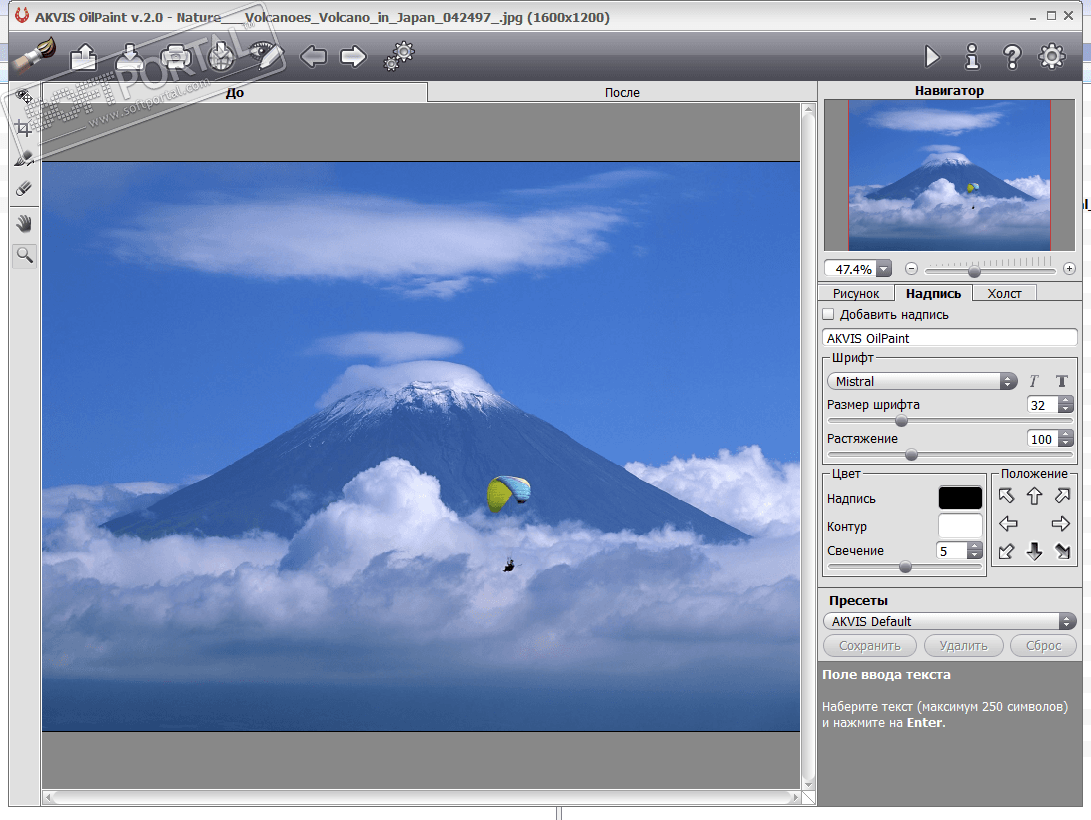Toggle the bold font style button
This screenshot has height=820, width=1091.
click(x=1061, y=381)
